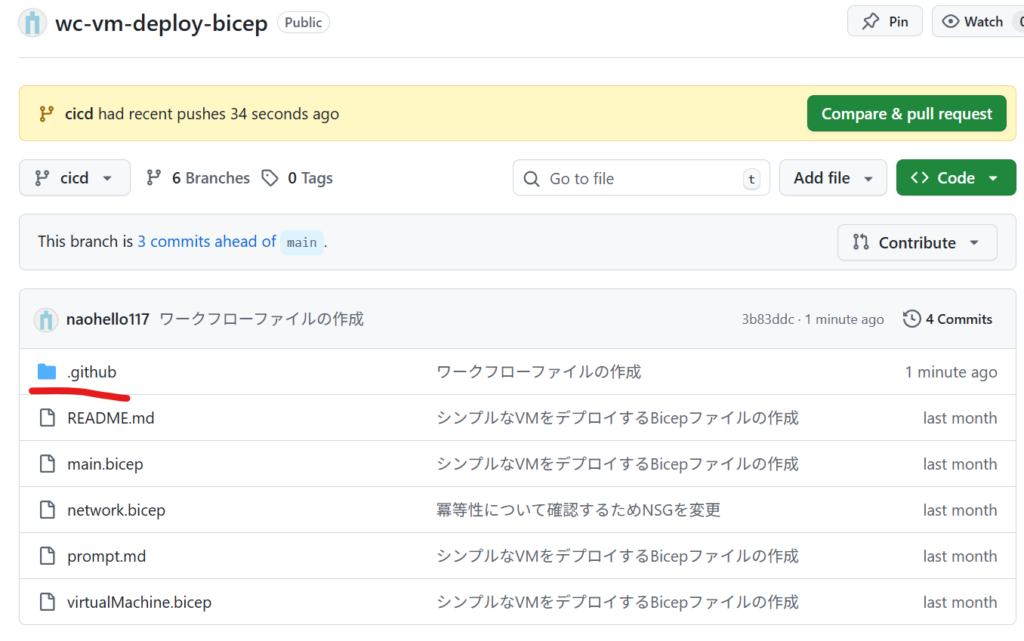Pin this repository using Pin button
Screen dimensions: 1024x641
[x=885, y=21]
